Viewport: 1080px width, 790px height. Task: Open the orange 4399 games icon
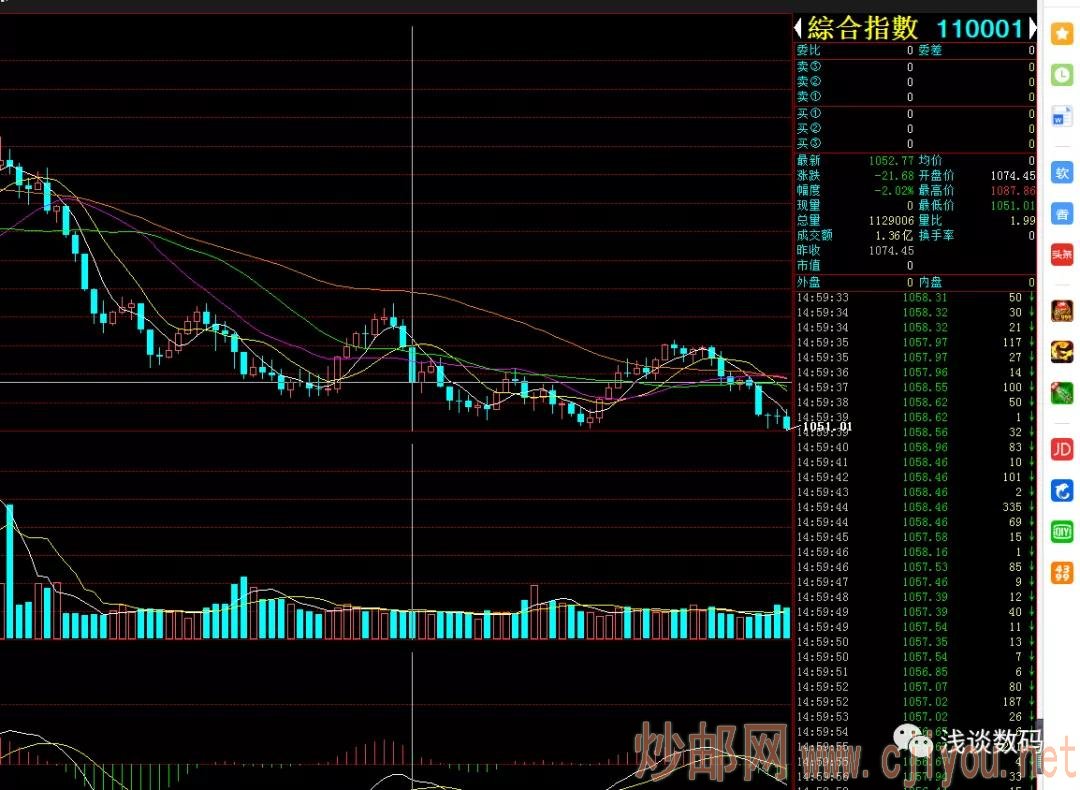point(1061,573)
